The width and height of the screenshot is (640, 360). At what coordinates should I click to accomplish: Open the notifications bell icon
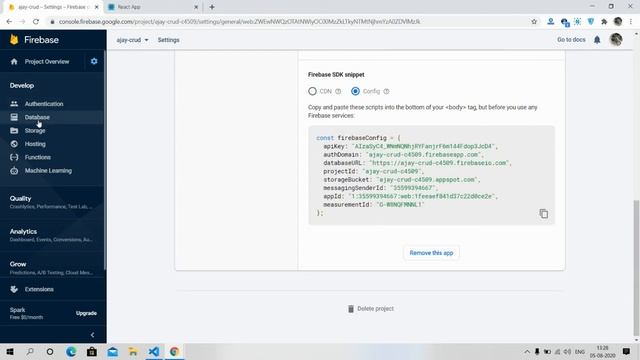[x=597, y=40]
